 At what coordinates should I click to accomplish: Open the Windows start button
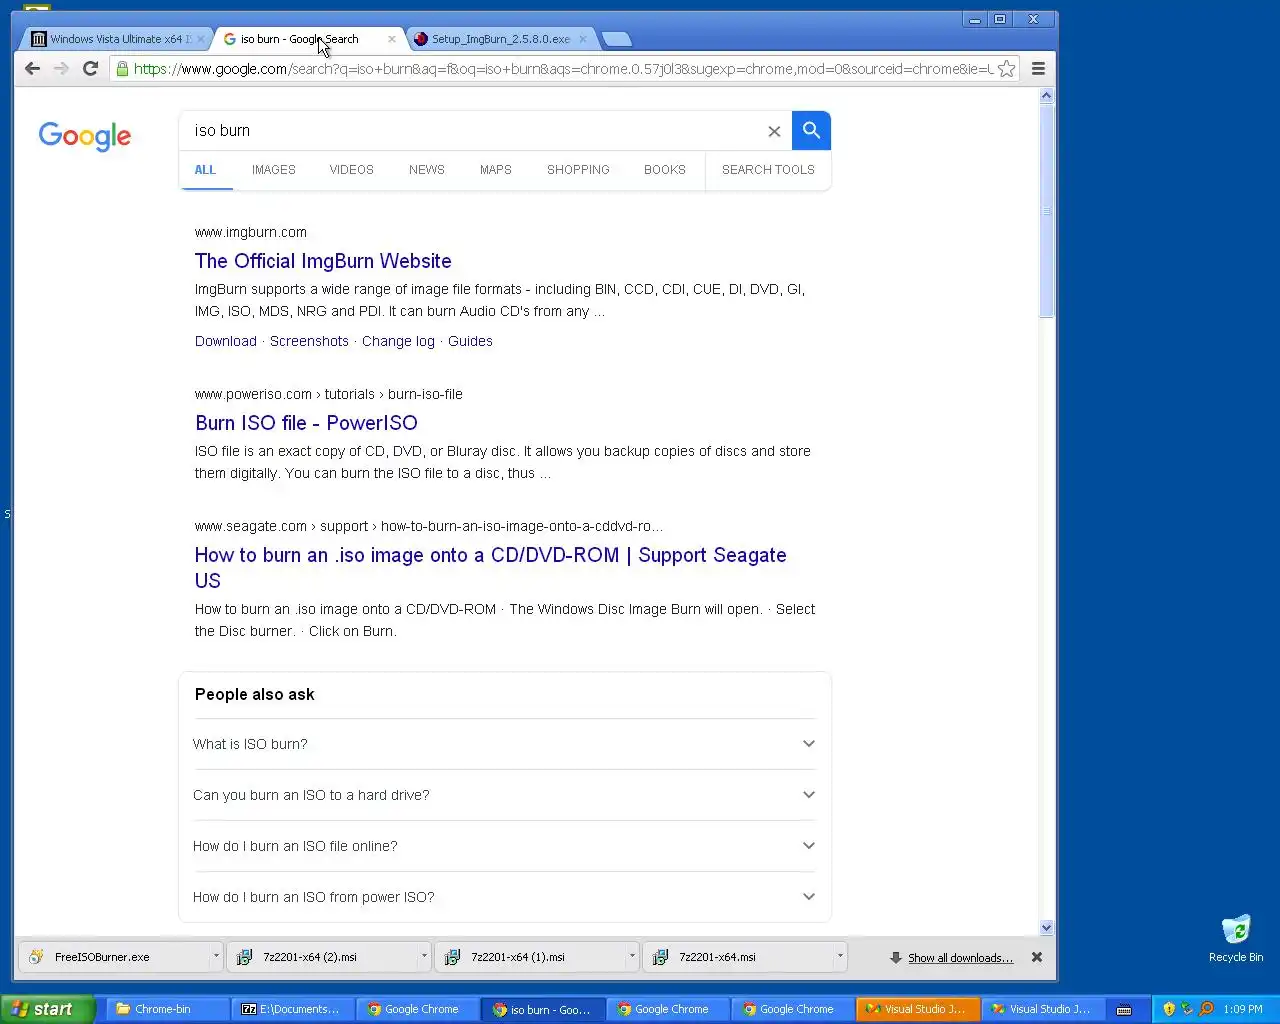click(x=47, y=1009)
